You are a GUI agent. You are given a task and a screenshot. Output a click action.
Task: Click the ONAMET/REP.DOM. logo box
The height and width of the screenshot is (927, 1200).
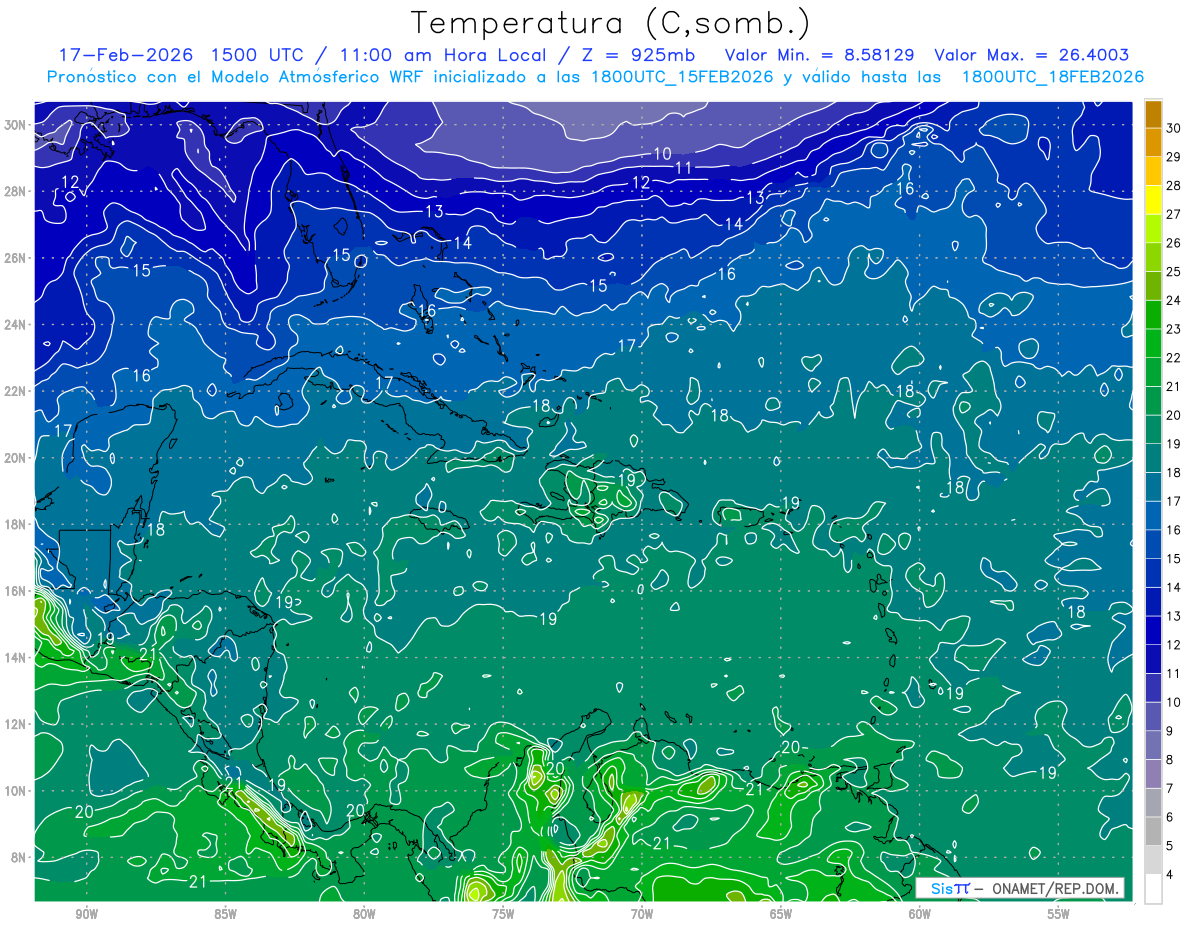(x=1021, y=889)
